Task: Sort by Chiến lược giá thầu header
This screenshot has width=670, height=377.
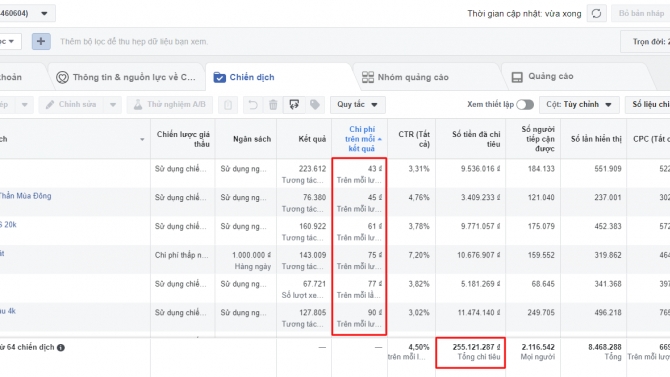Action: 183,139
